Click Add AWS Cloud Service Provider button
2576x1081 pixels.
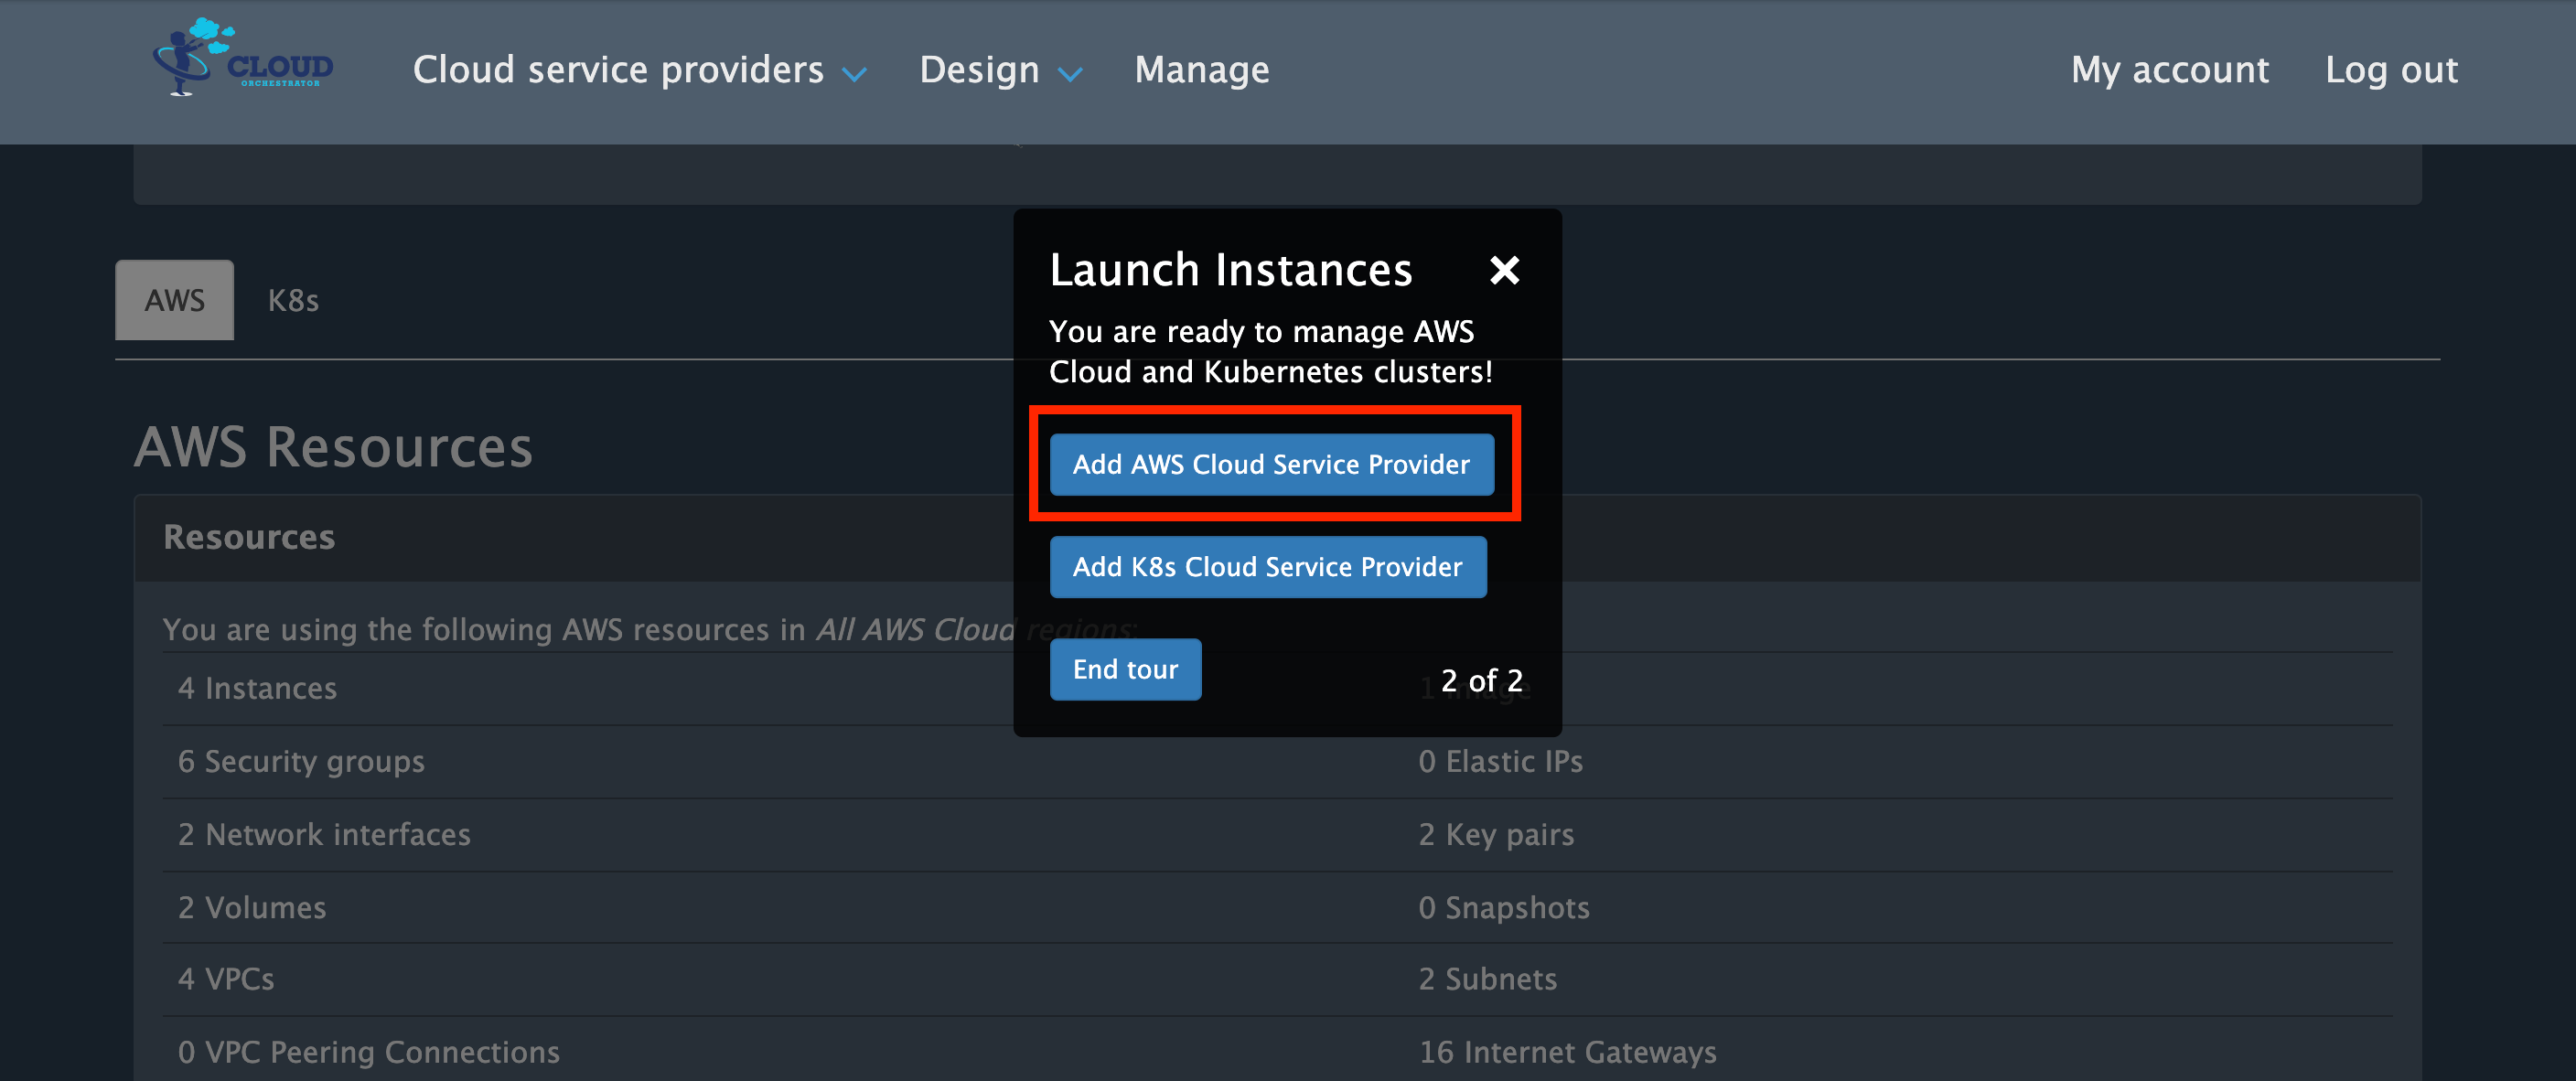click(1271, 465)
